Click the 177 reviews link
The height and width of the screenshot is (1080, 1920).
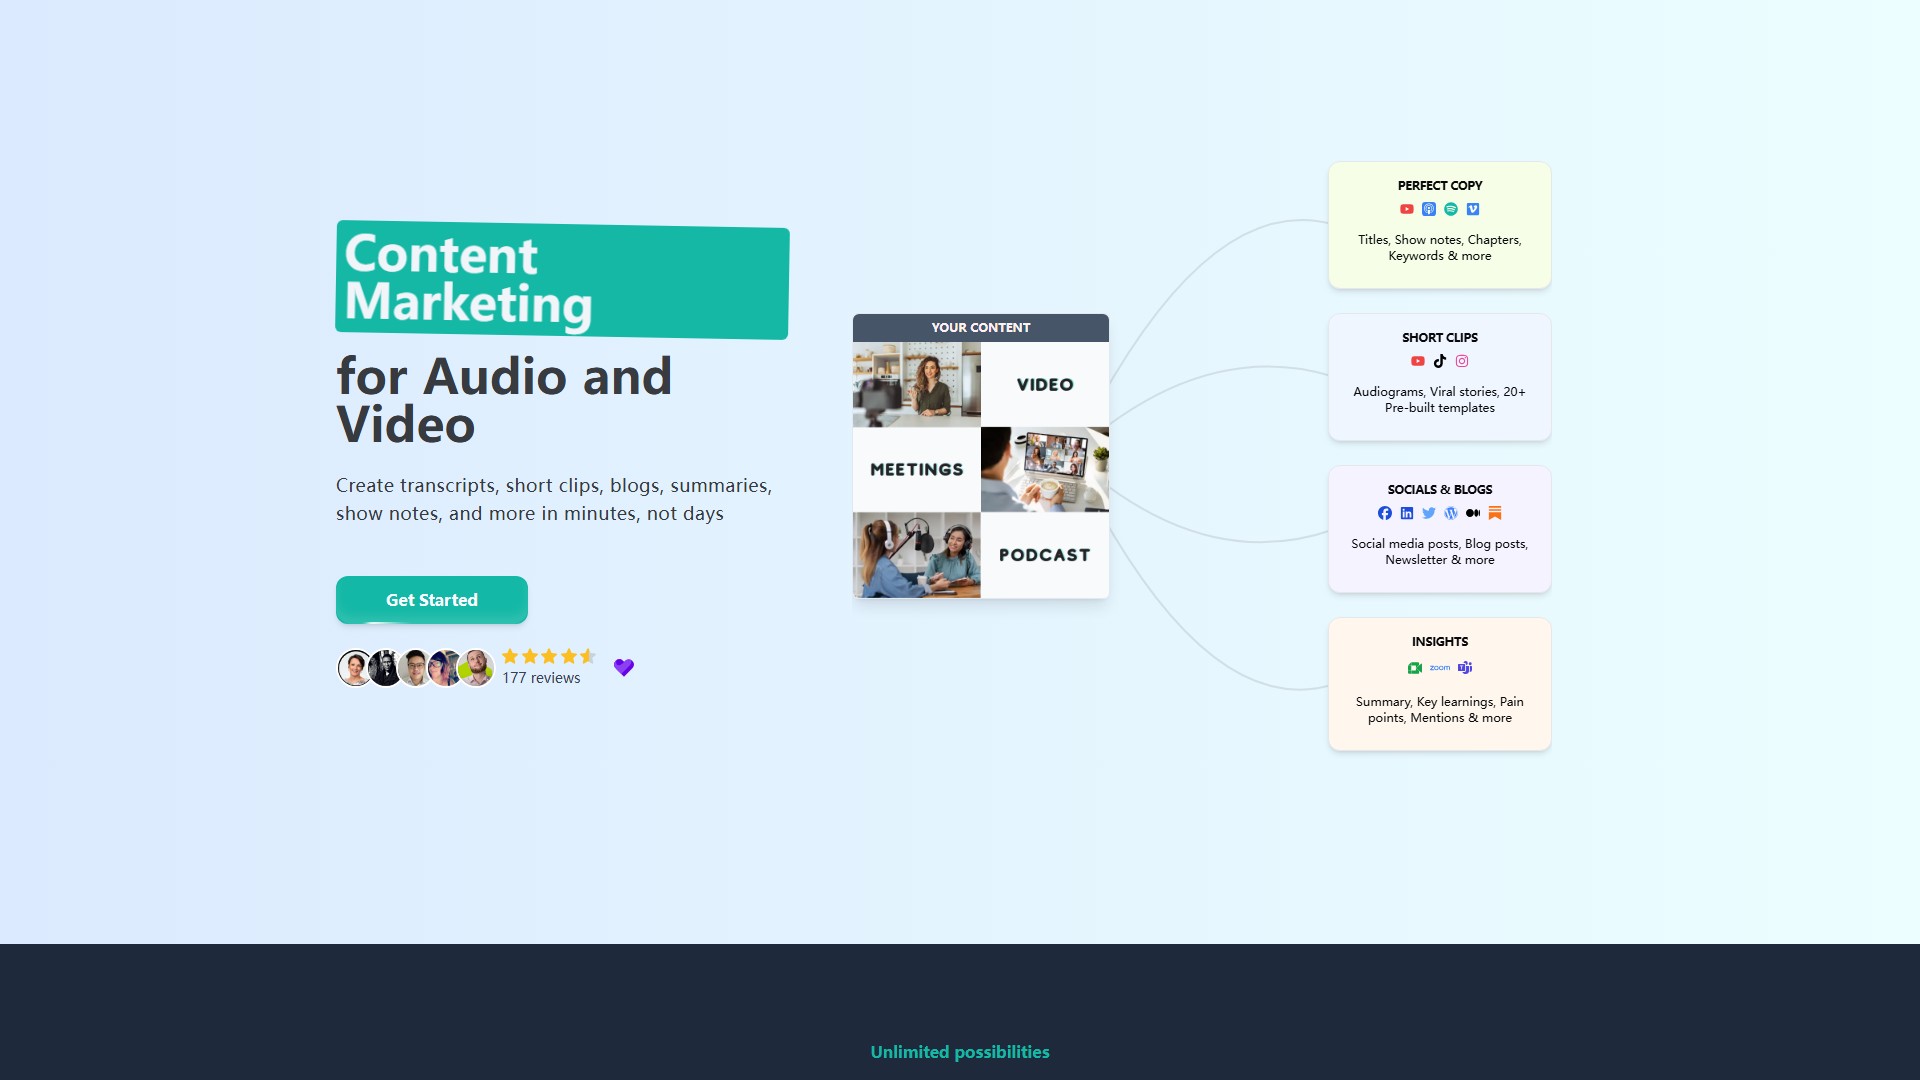541,678
